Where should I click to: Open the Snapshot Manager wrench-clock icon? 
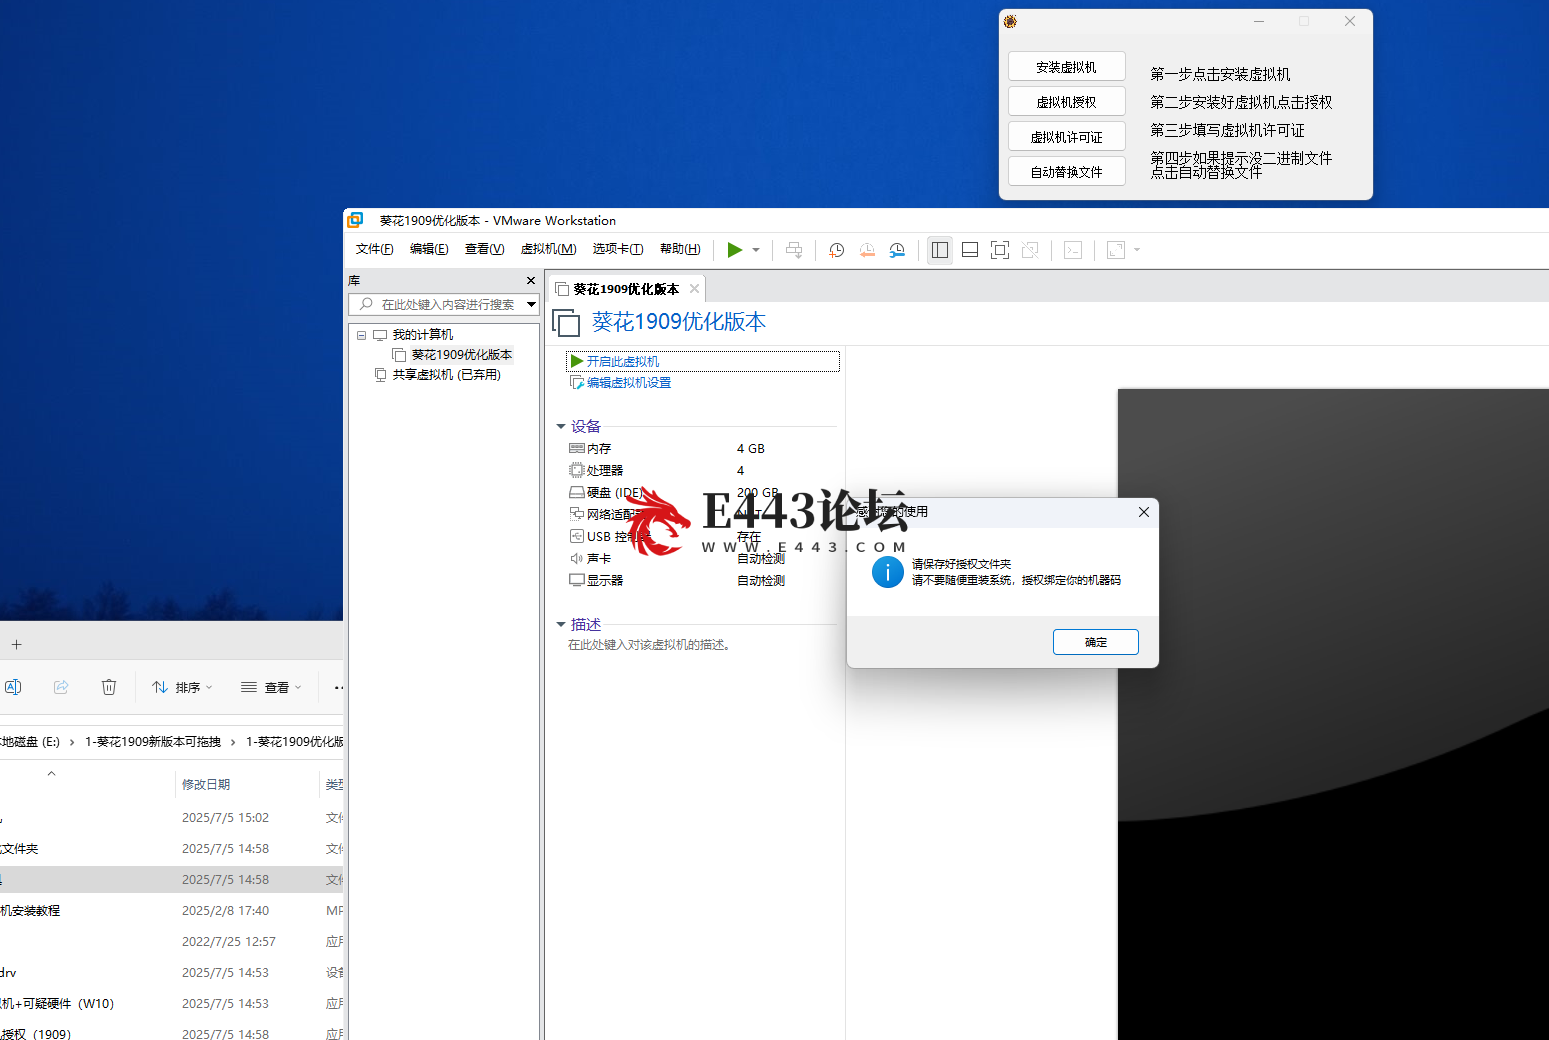click(x=897, y=250)
